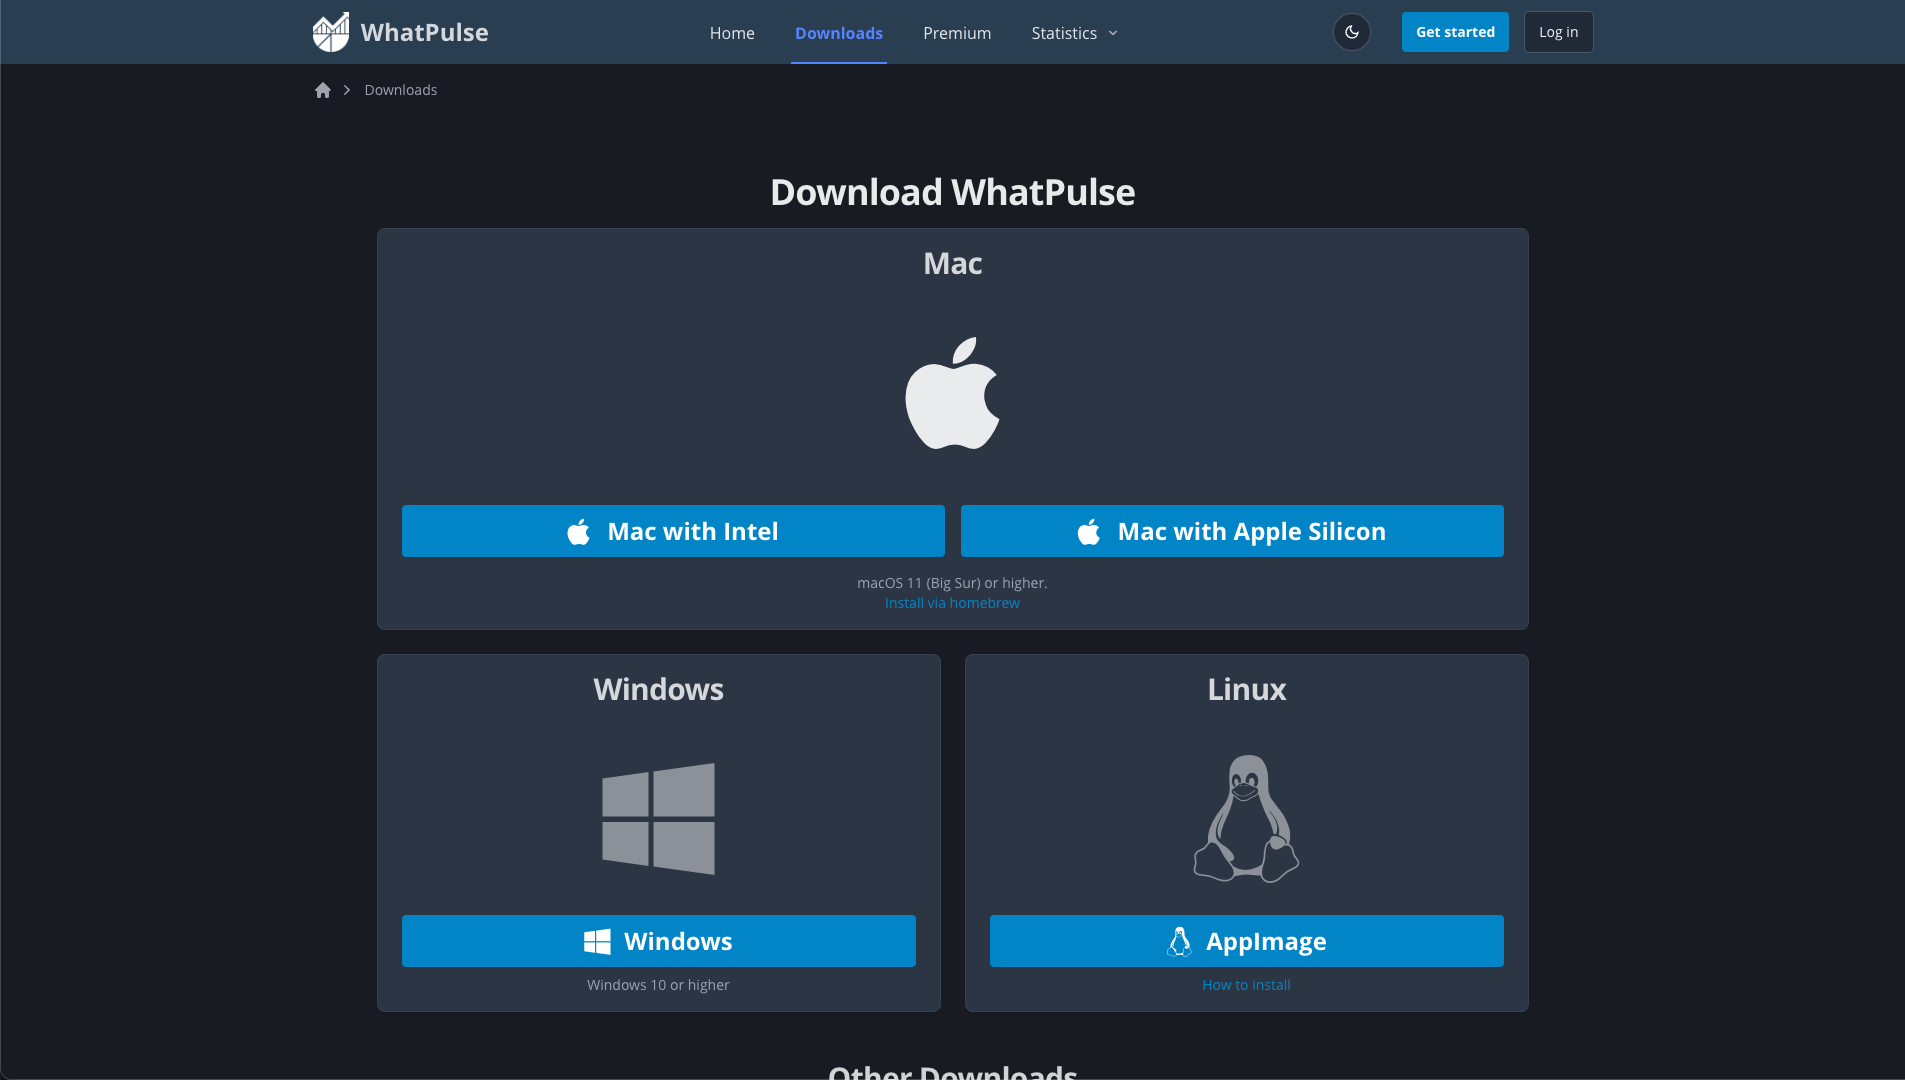Download Mac with Apple Silicon version
The height and width of the screenshot is (1080, 1905).
[1231, 531]
